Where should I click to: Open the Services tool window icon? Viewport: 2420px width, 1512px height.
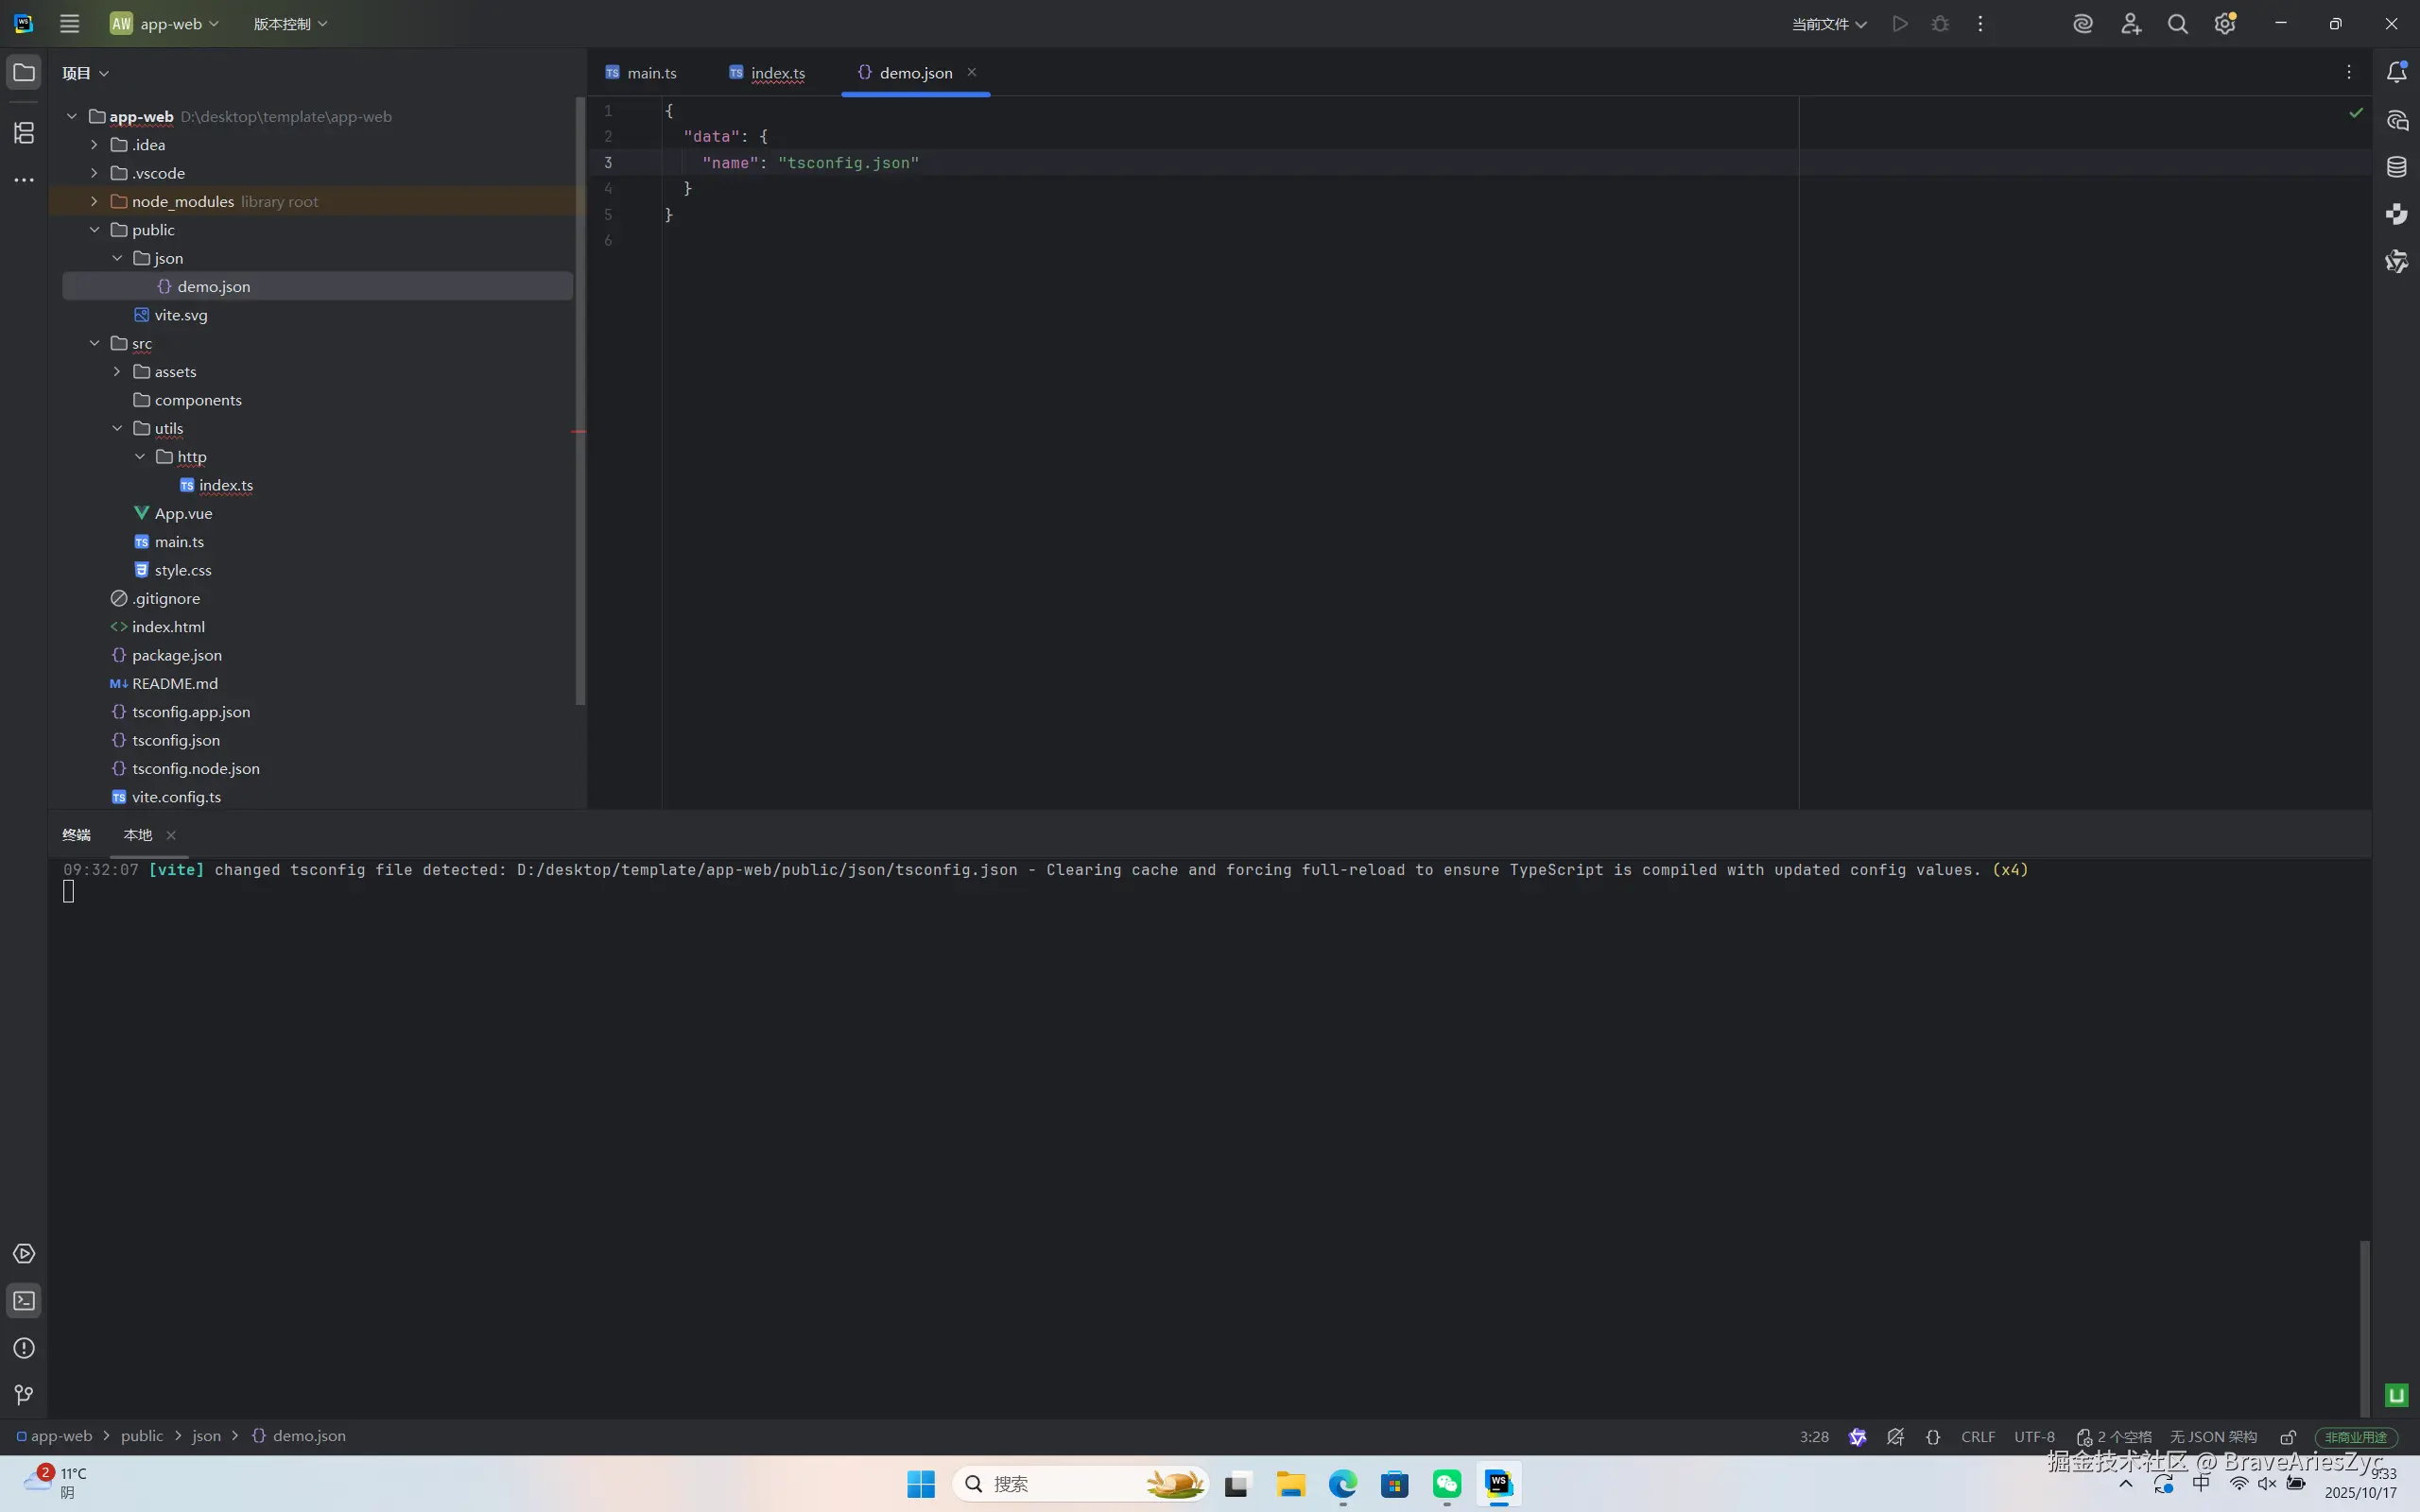coord(24,1254)
